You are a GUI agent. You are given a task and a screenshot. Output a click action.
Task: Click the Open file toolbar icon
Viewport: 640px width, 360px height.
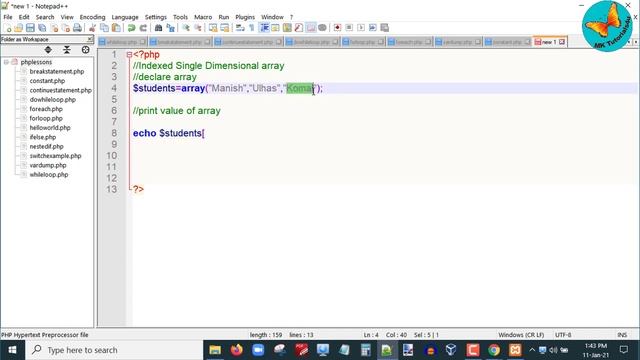pos(18,28)
